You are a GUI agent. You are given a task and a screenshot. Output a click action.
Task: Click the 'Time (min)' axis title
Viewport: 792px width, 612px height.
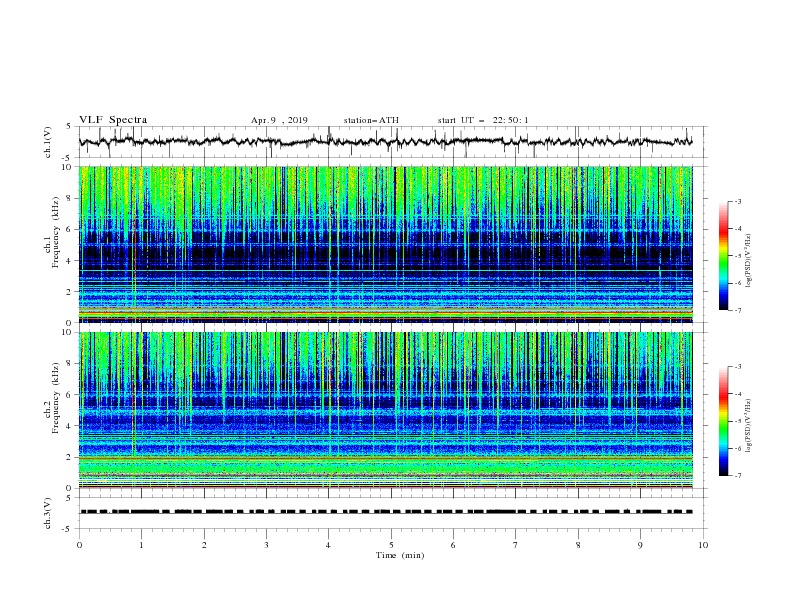(400, 555)
